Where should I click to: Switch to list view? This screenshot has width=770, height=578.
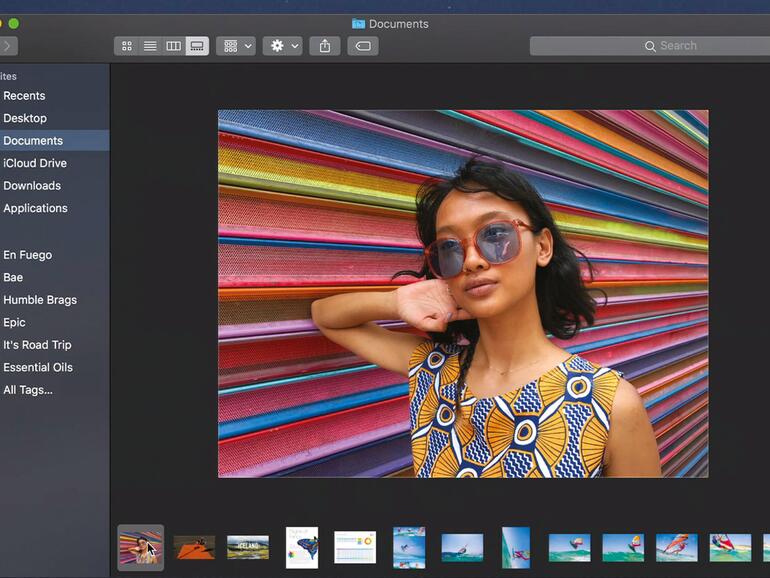(x=150, y=46)
